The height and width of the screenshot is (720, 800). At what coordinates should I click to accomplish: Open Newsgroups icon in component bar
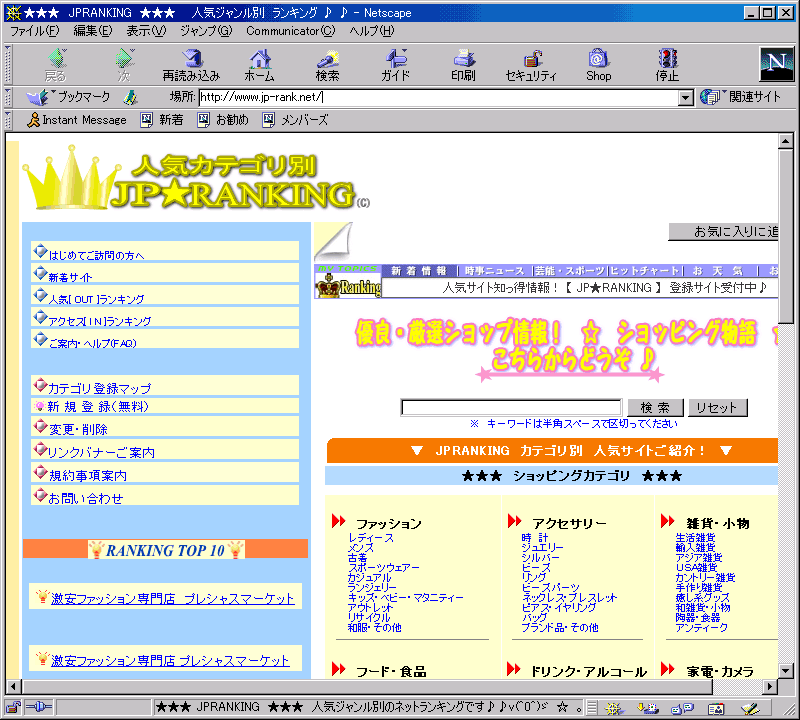pyautogui.click(x=682, y=708)
